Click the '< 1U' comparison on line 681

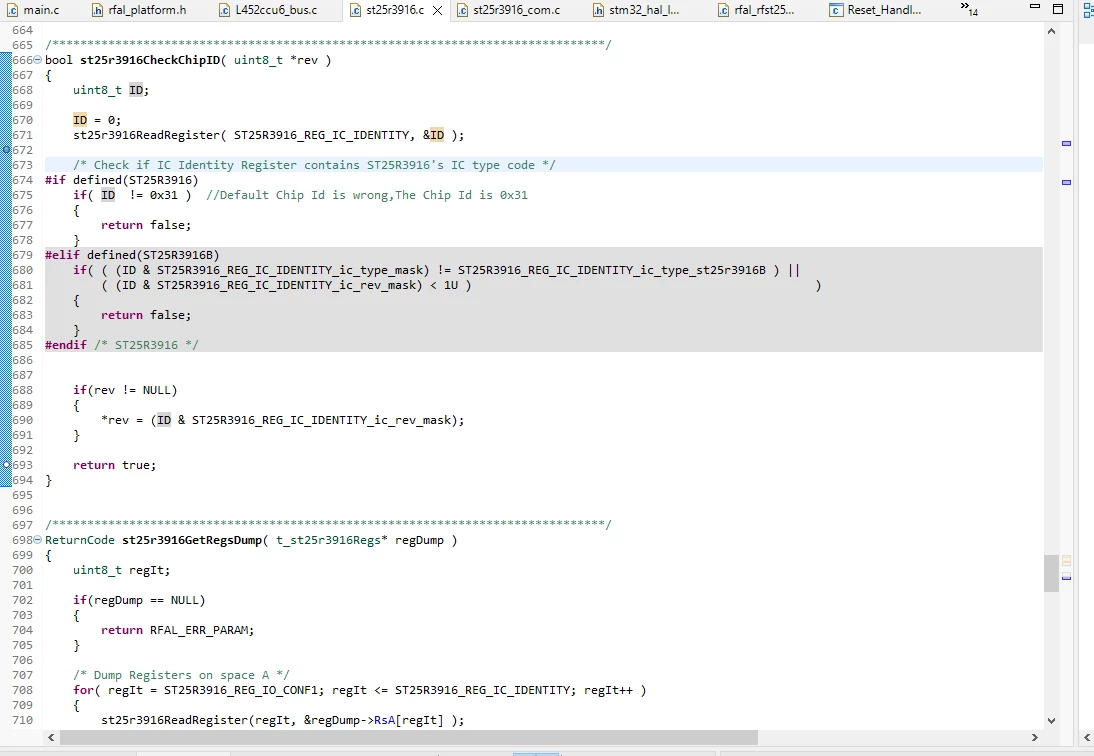tap(444, 285)
